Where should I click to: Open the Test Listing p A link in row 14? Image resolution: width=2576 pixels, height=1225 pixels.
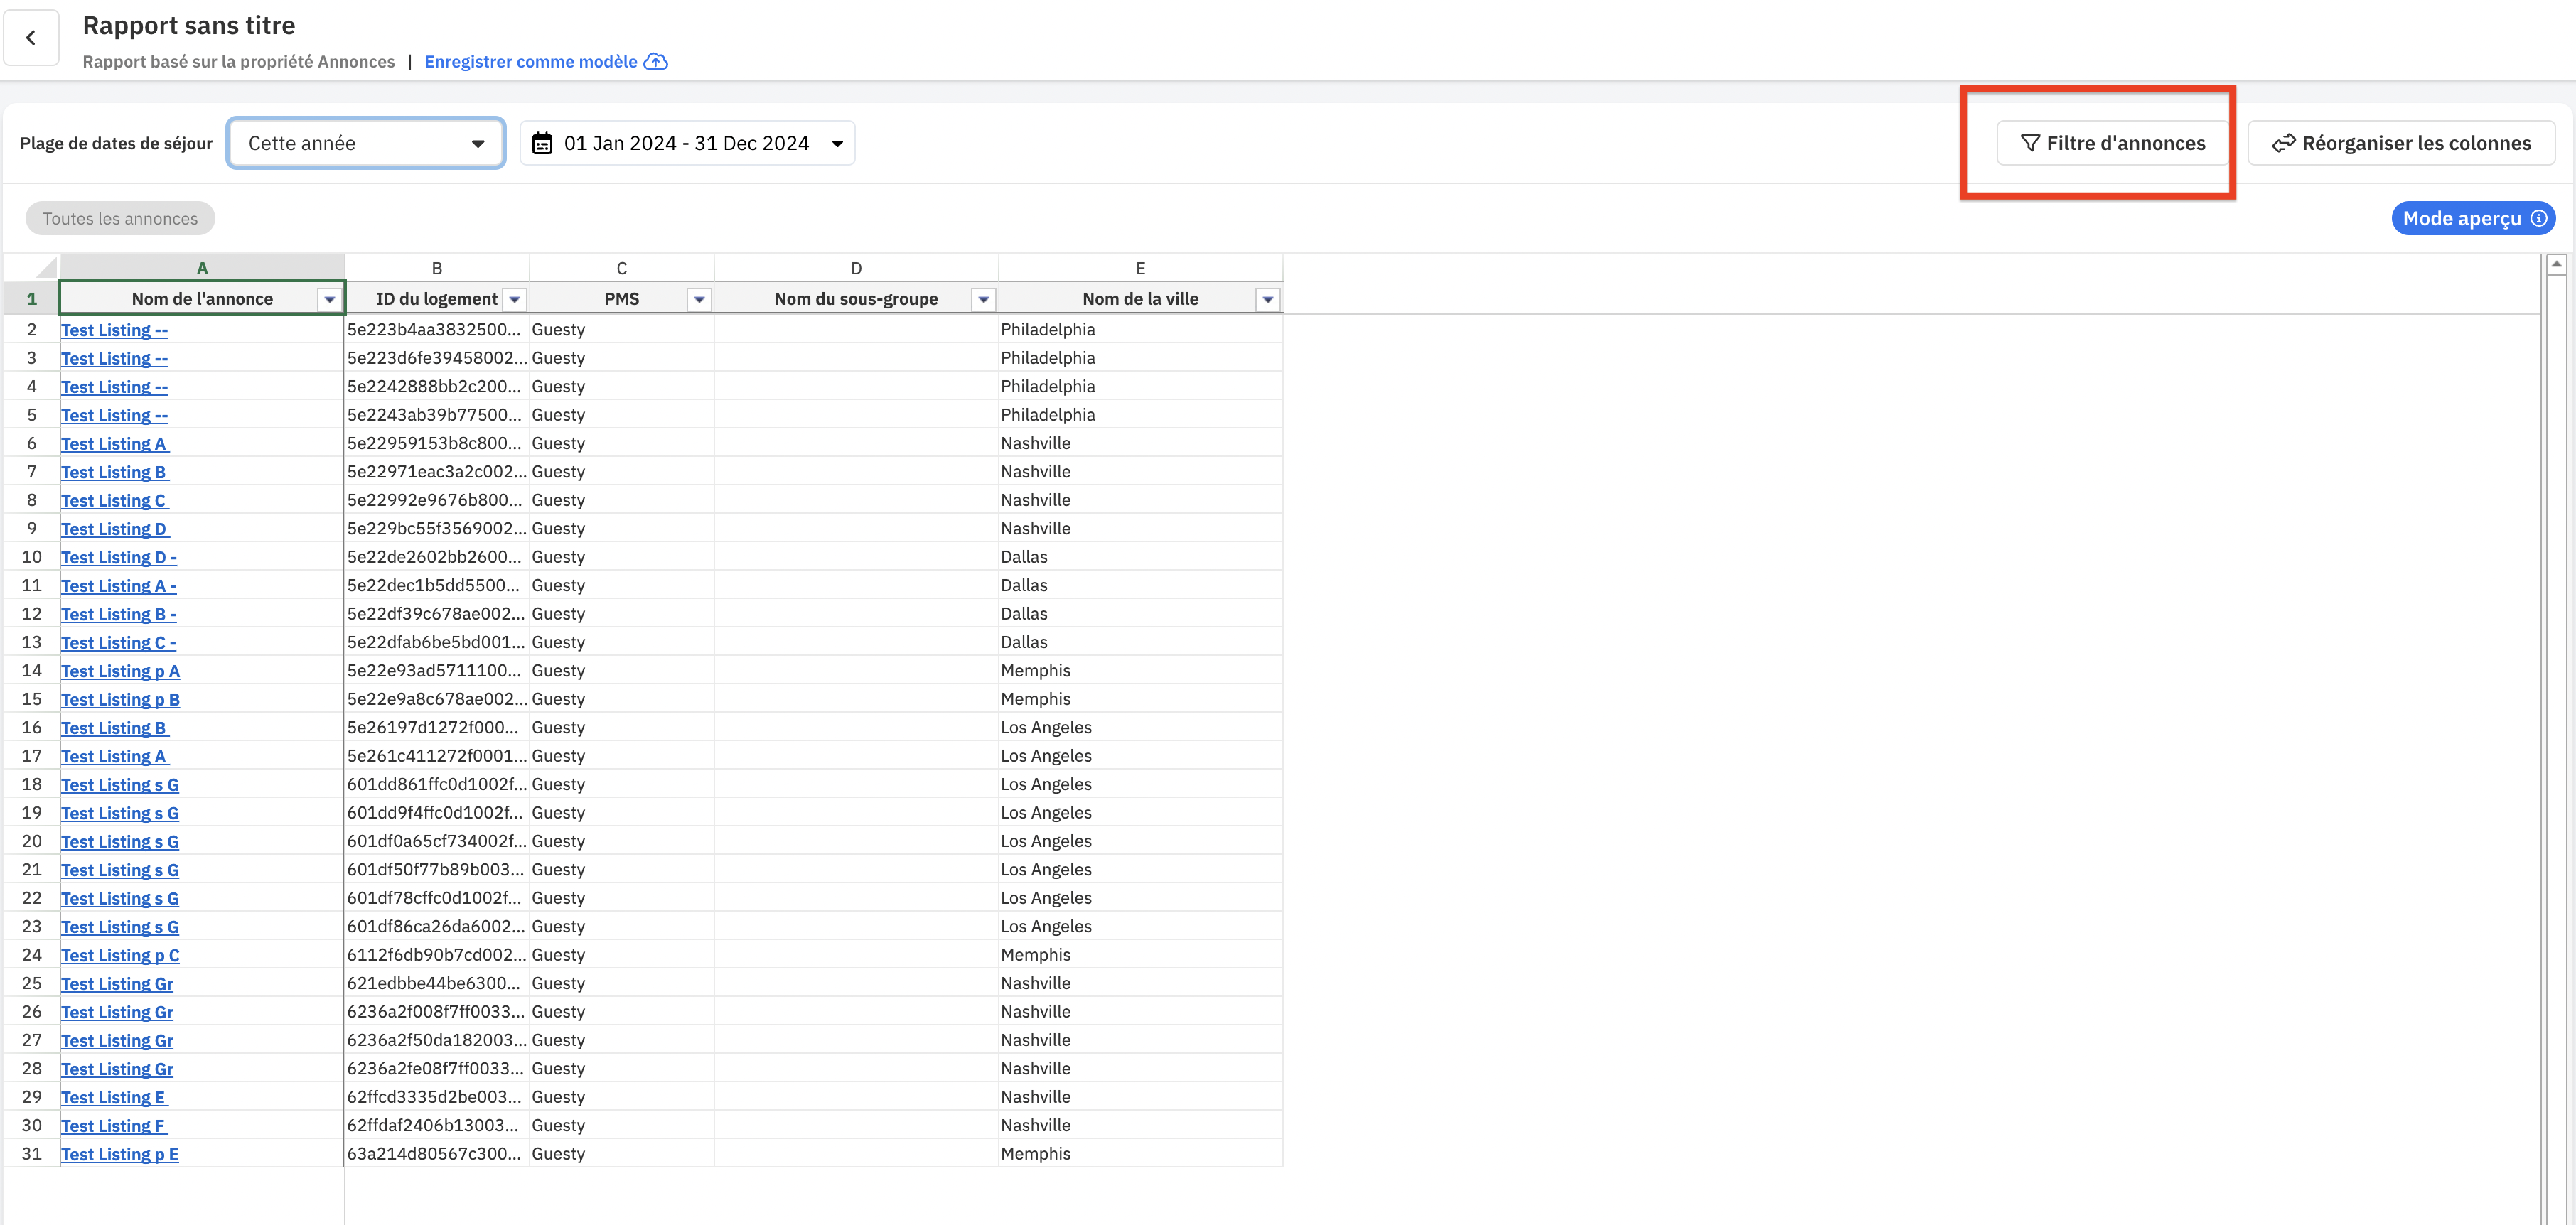click(121, 671)
